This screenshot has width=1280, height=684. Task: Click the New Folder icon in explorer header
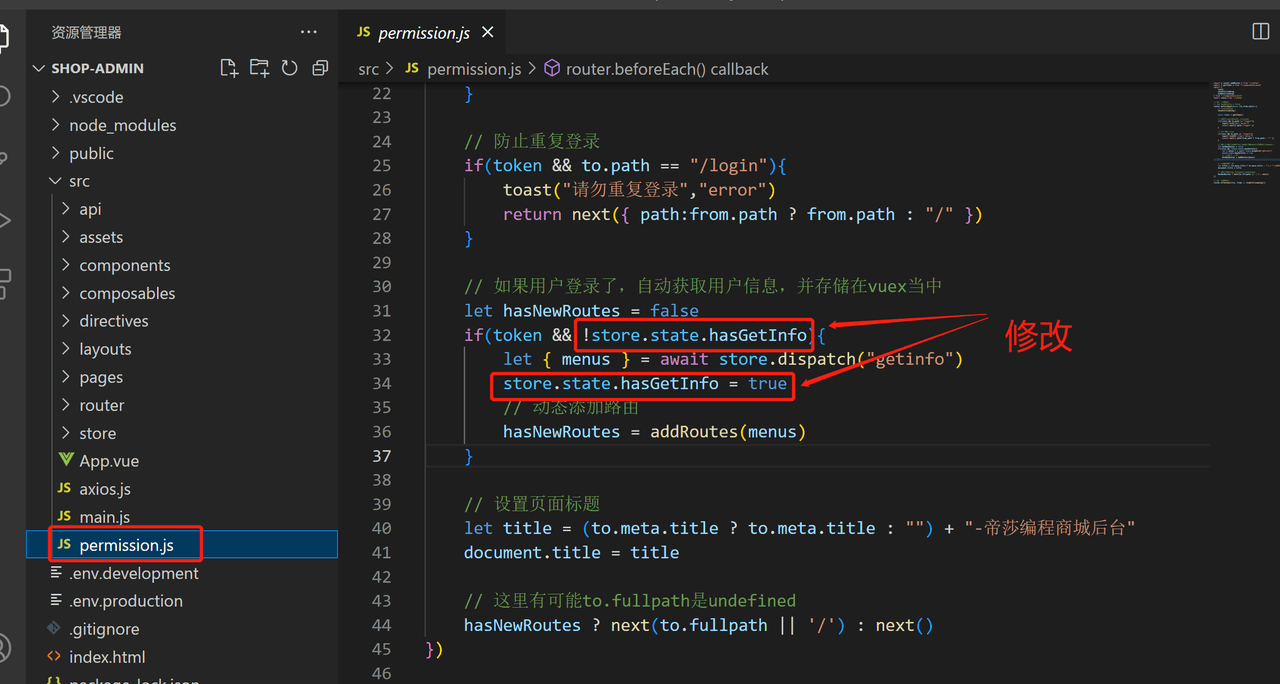point(259,68)
